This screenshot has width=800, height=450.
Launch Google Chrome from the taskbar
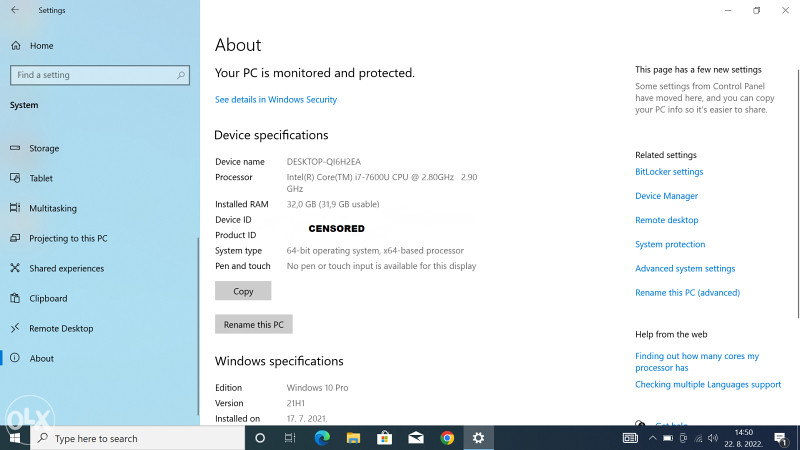[447, 438]
